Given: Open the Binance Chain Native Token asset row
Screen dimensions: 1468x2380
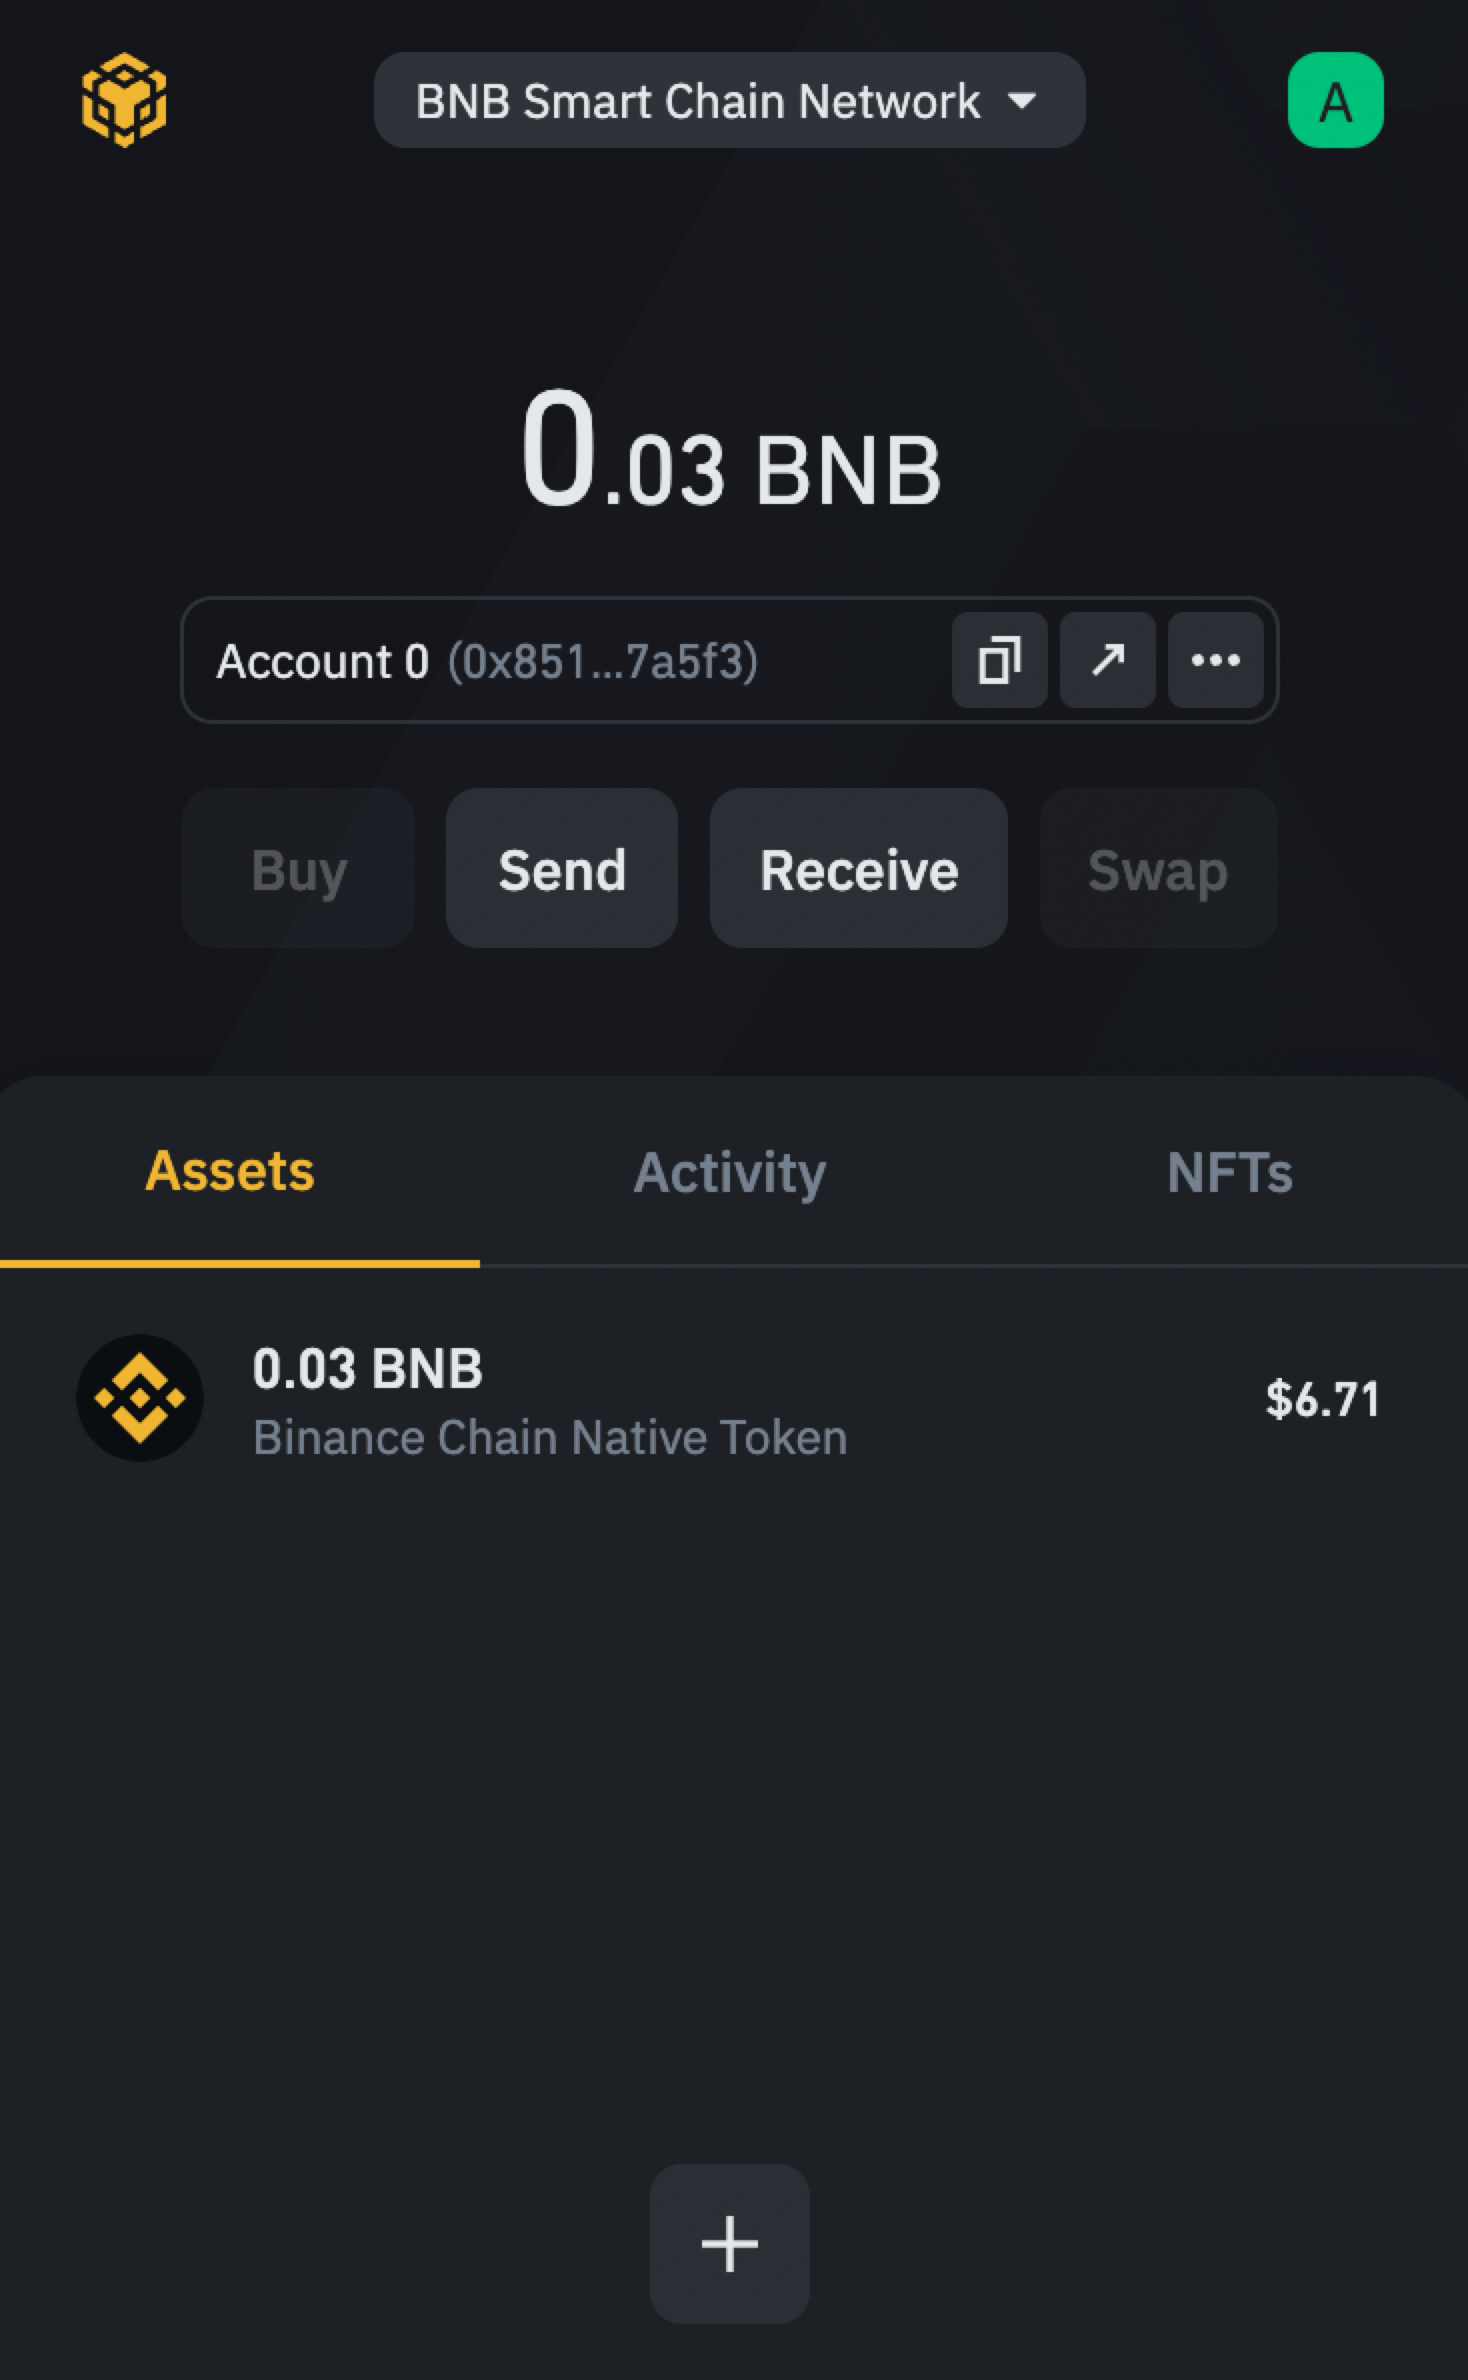Looking at the screenshot, I should [x=550, y=1437].
